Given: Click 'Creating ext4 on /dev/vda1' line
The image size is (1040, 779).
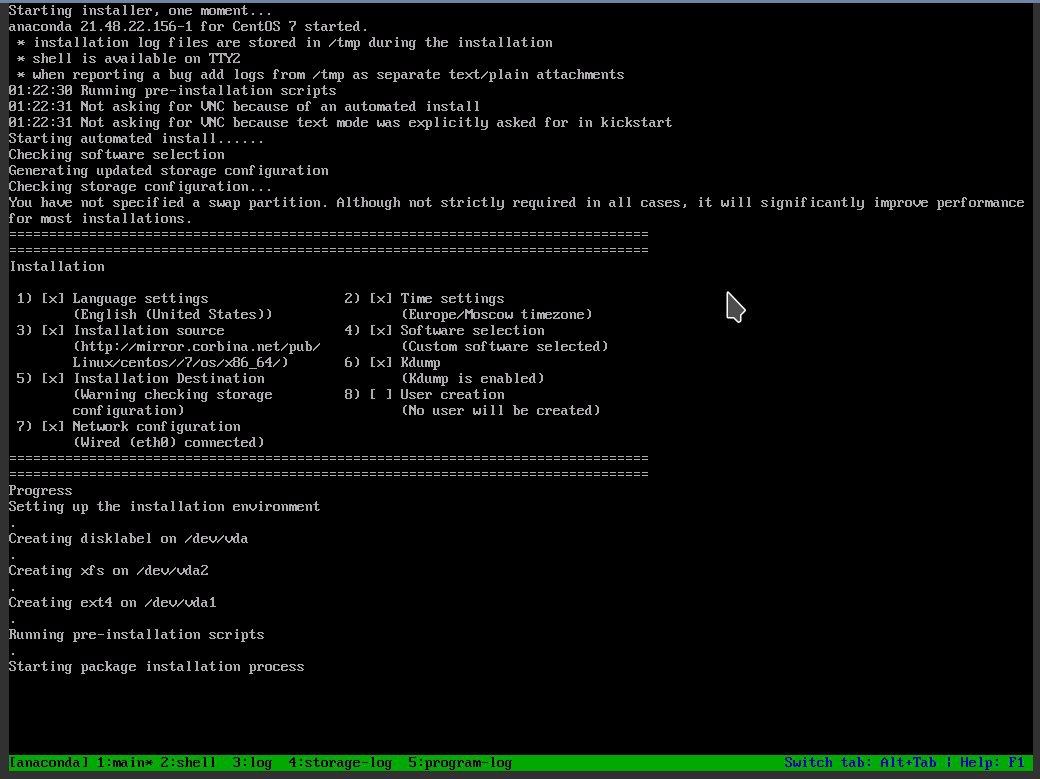Looking at the screenshot, I should pyautogui.click(x=113, y=602).
